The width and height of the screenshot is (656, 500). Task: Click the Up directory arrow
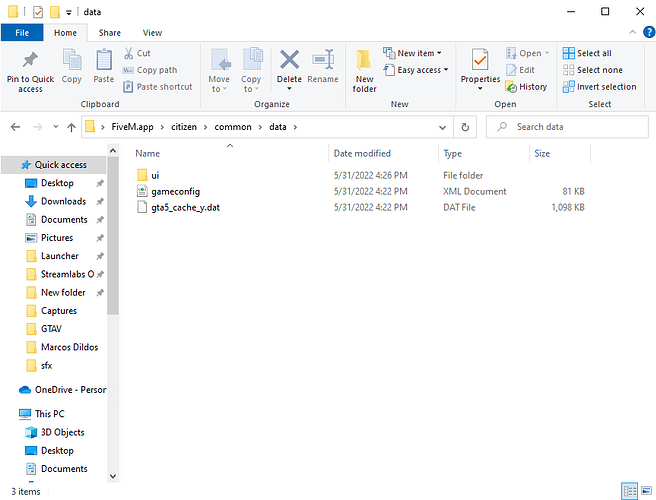71,127
